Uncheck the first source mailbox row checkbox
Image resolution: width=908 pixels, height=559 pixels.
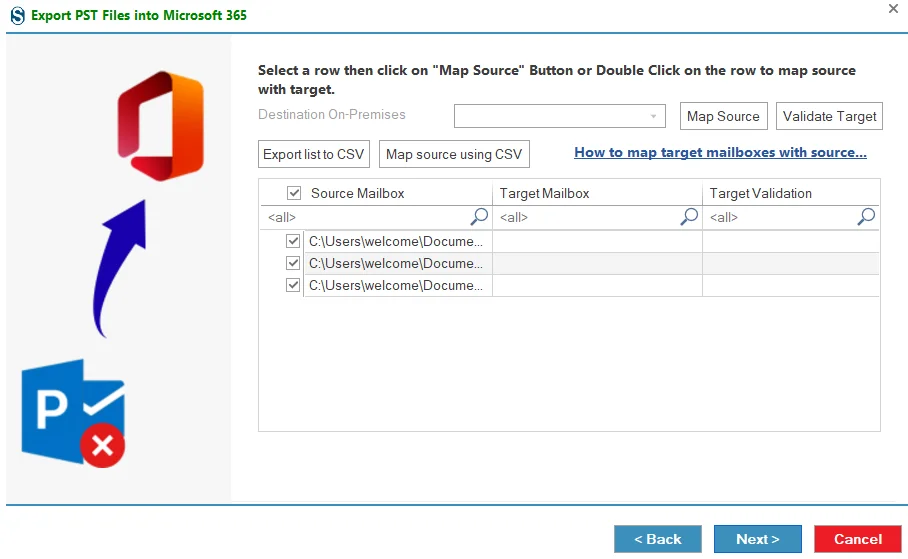click(x=293, y=241)
